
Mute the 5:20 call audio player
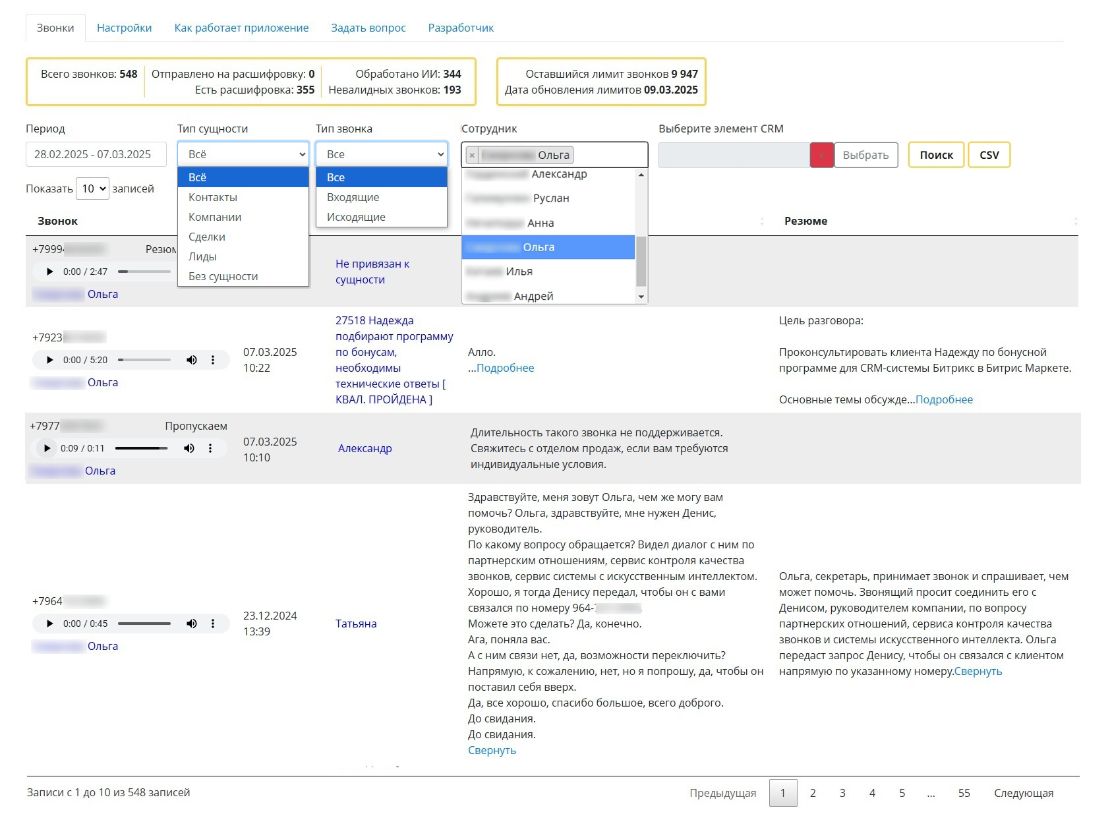192,360
